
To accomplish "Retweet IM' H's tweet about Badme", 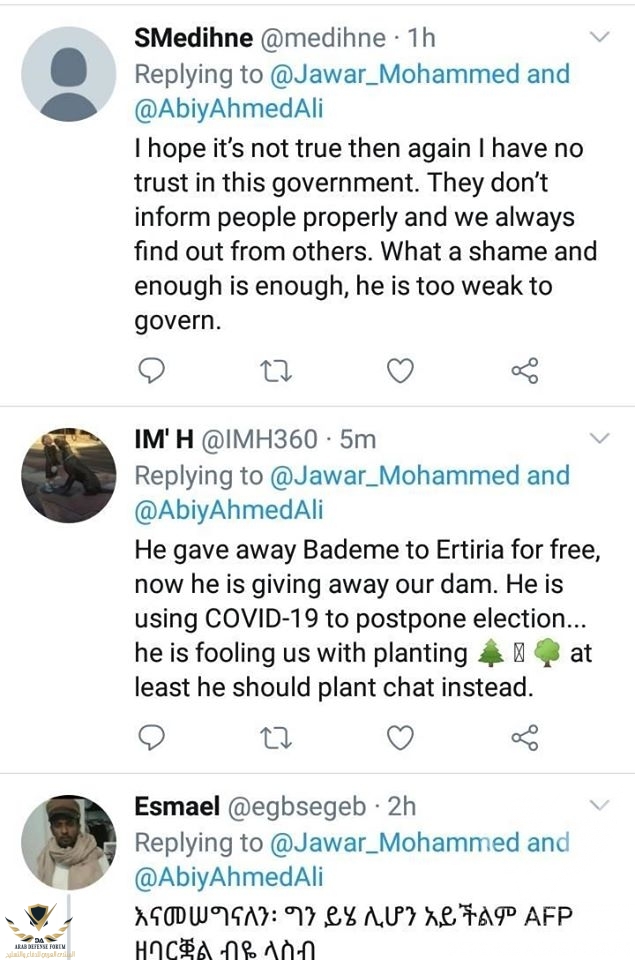I will [x=275, y=738].
